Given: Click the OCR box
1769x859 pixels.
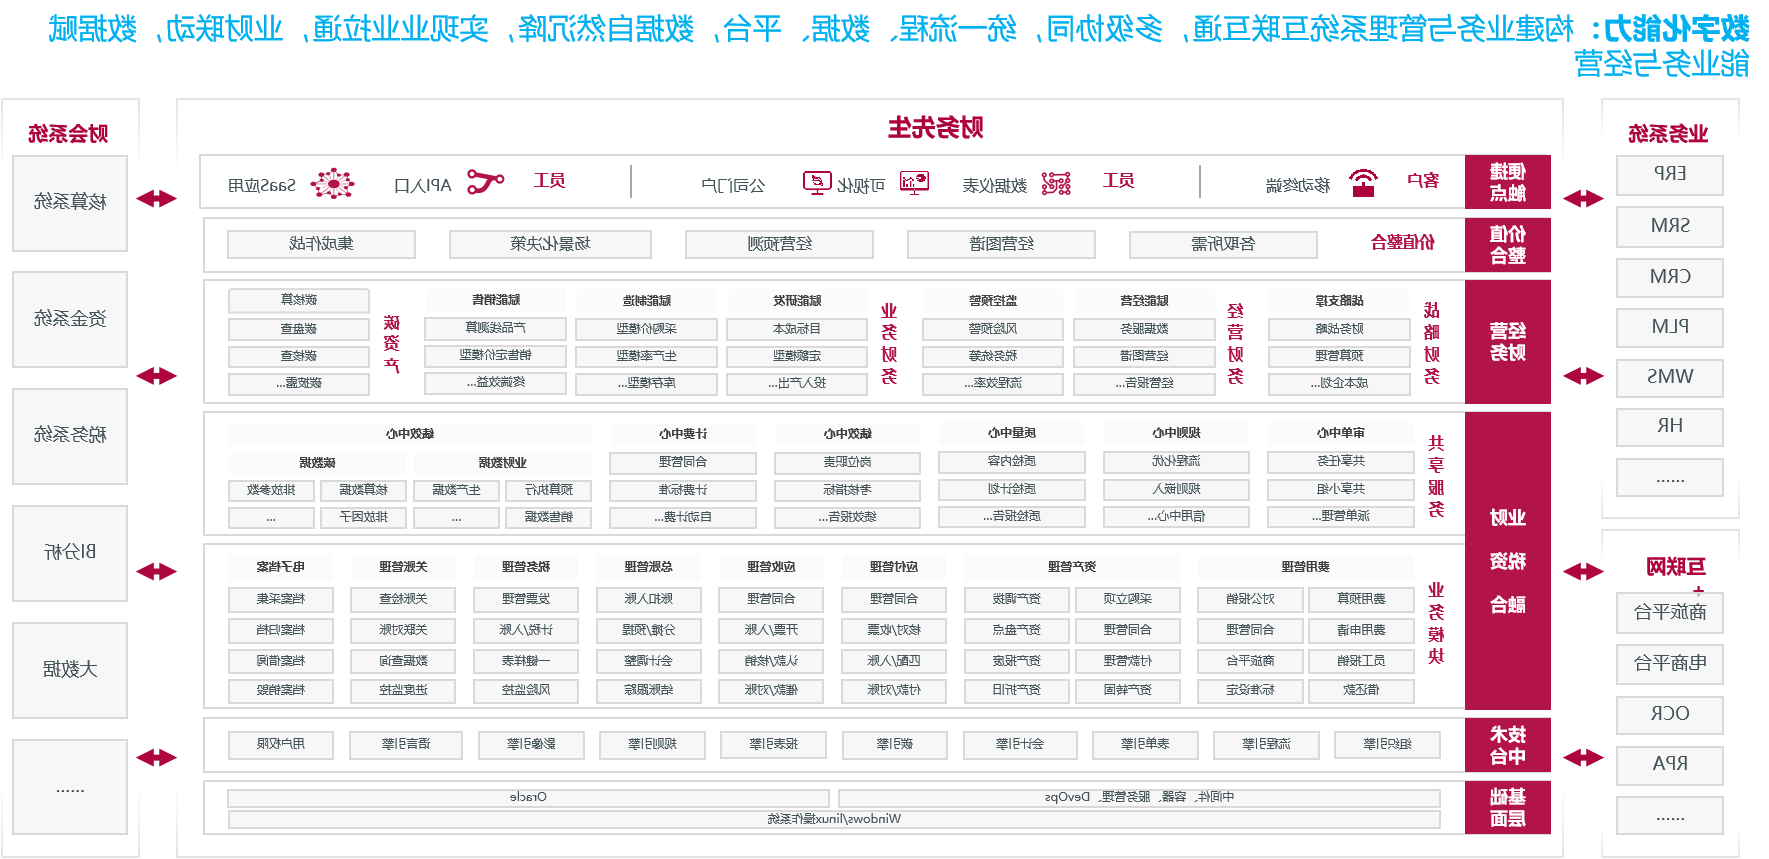Looking at the screenshot, I should (x=1670, y=714).
